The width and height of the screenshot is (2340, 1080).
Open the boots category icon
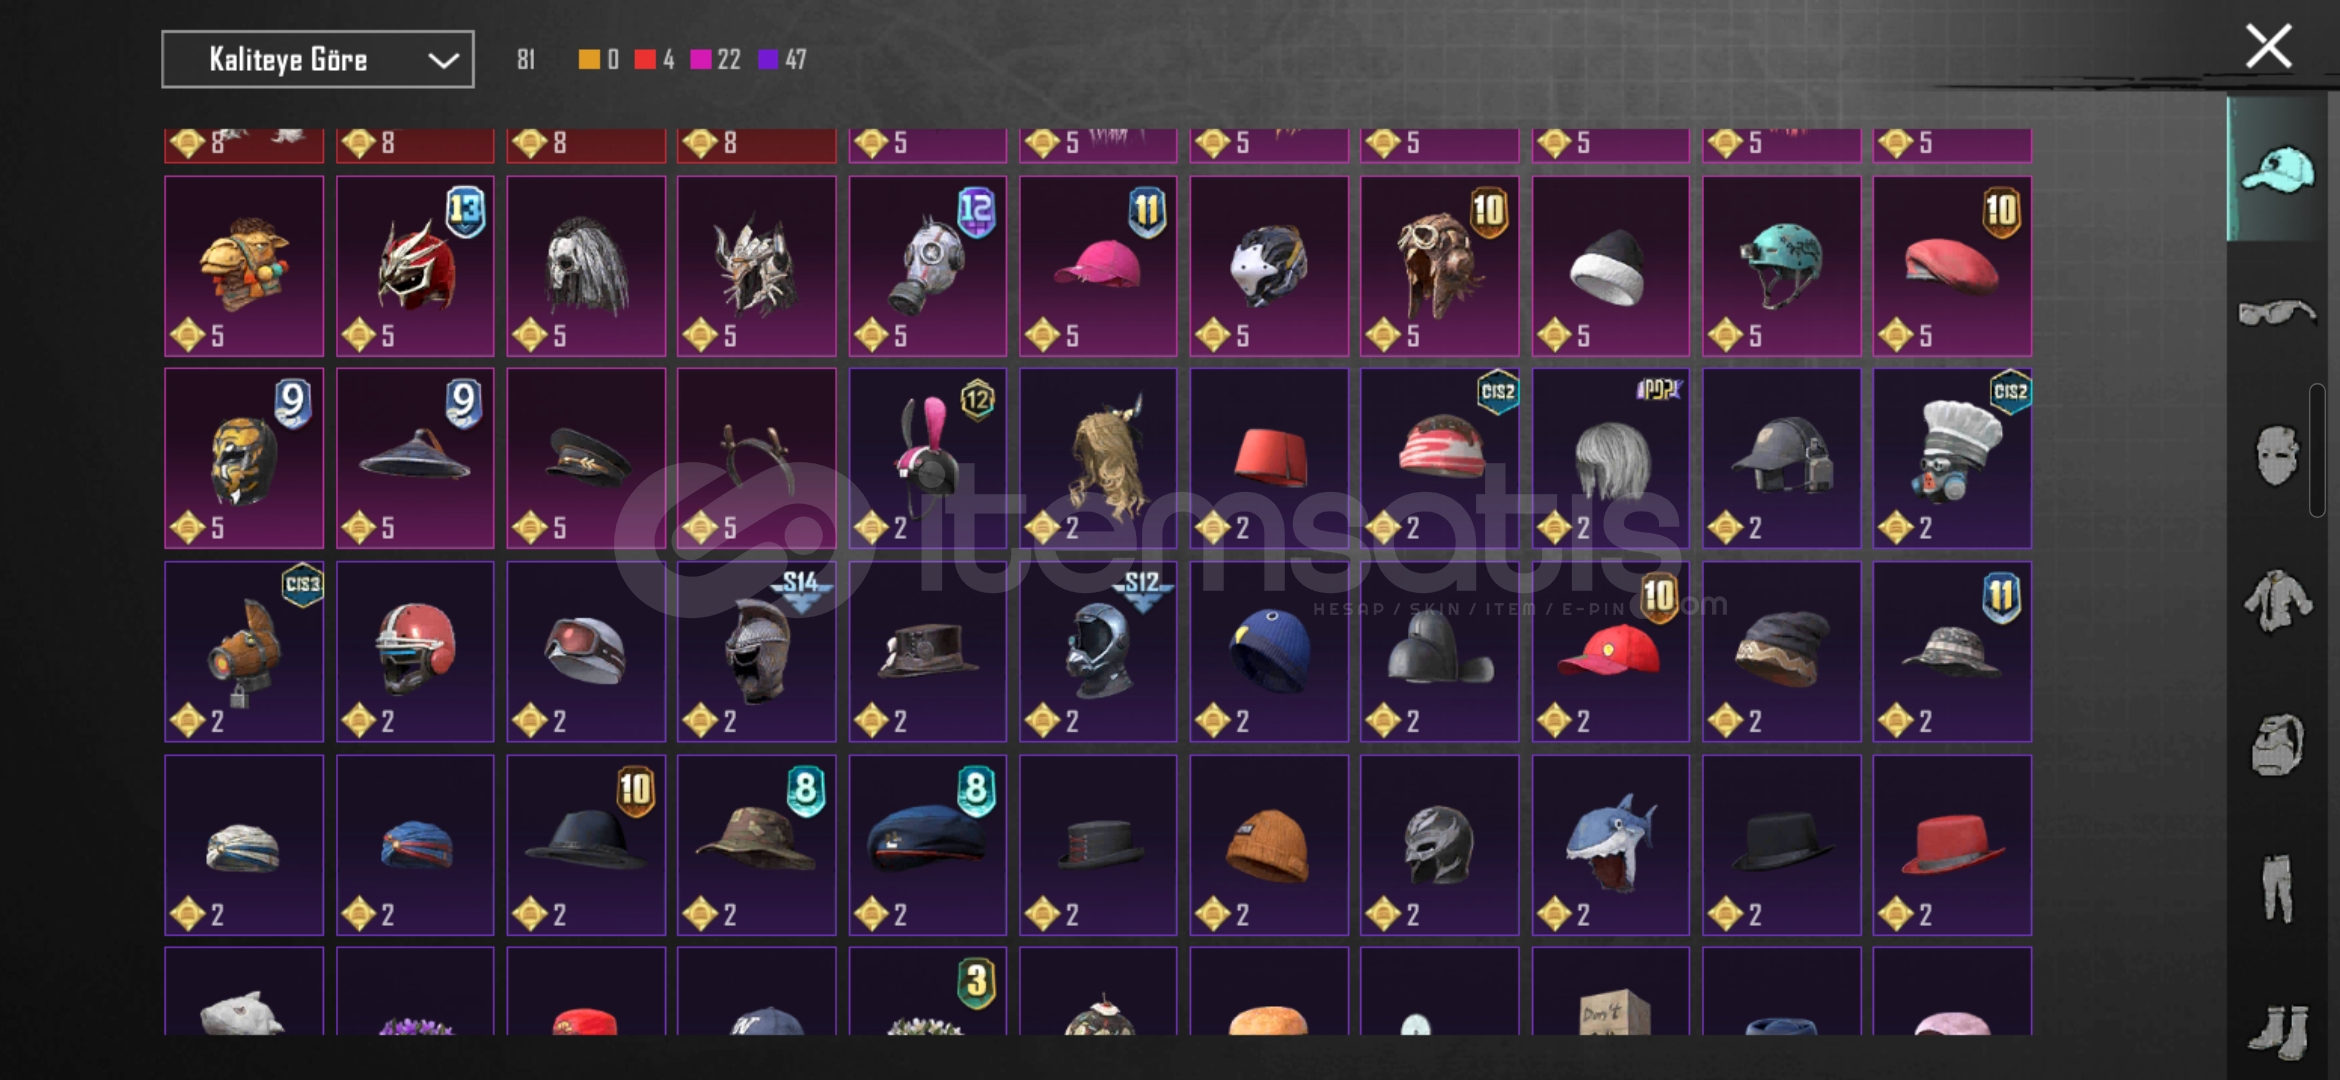click(2278, 1030)
